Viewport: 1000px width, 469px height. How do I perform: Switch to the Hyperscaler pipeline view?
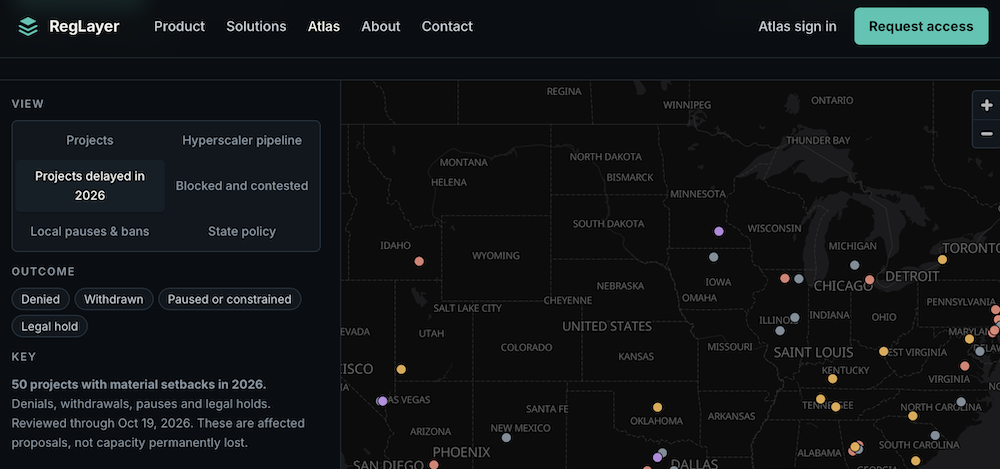(x=242, y=140)
